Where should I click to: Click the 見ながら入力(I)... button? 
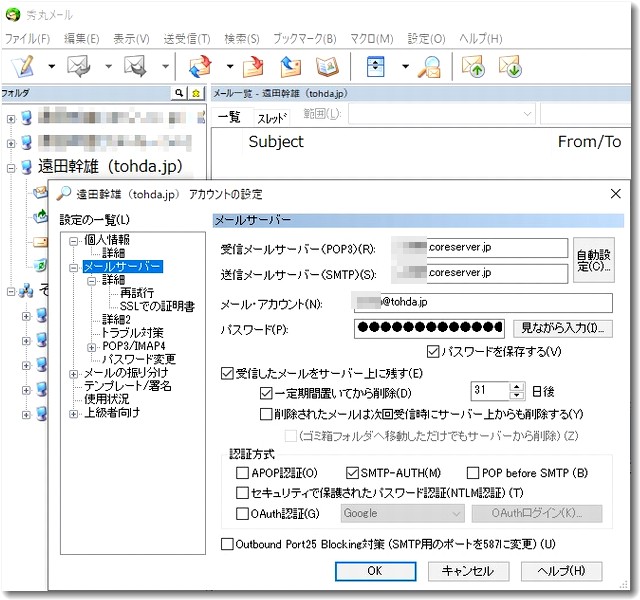pos(562,328)
